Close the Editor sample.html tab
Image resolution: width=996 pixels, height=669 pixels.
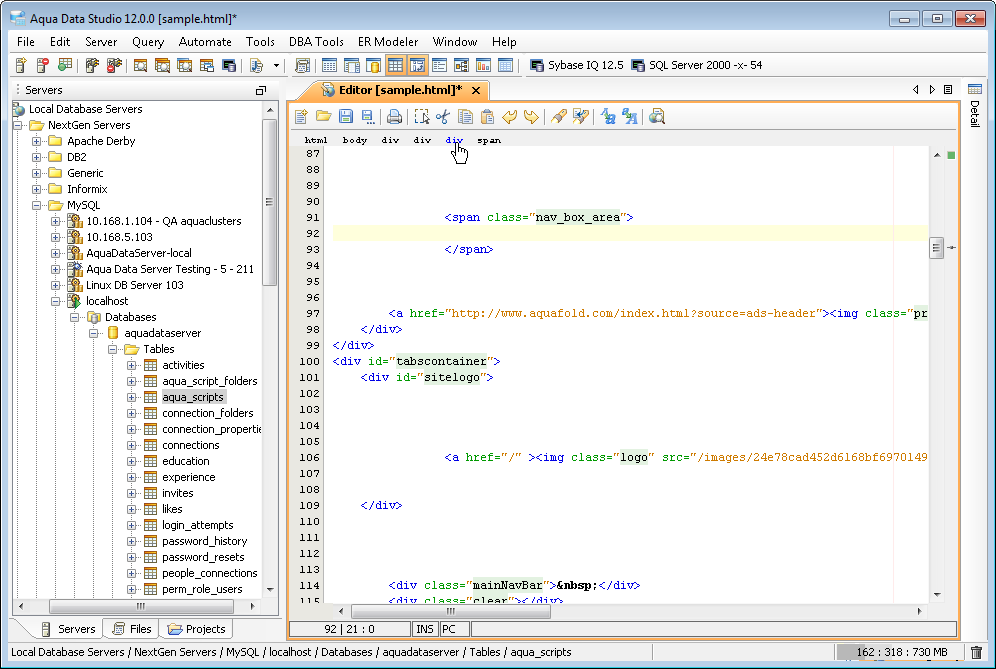(x=476, y=90)
